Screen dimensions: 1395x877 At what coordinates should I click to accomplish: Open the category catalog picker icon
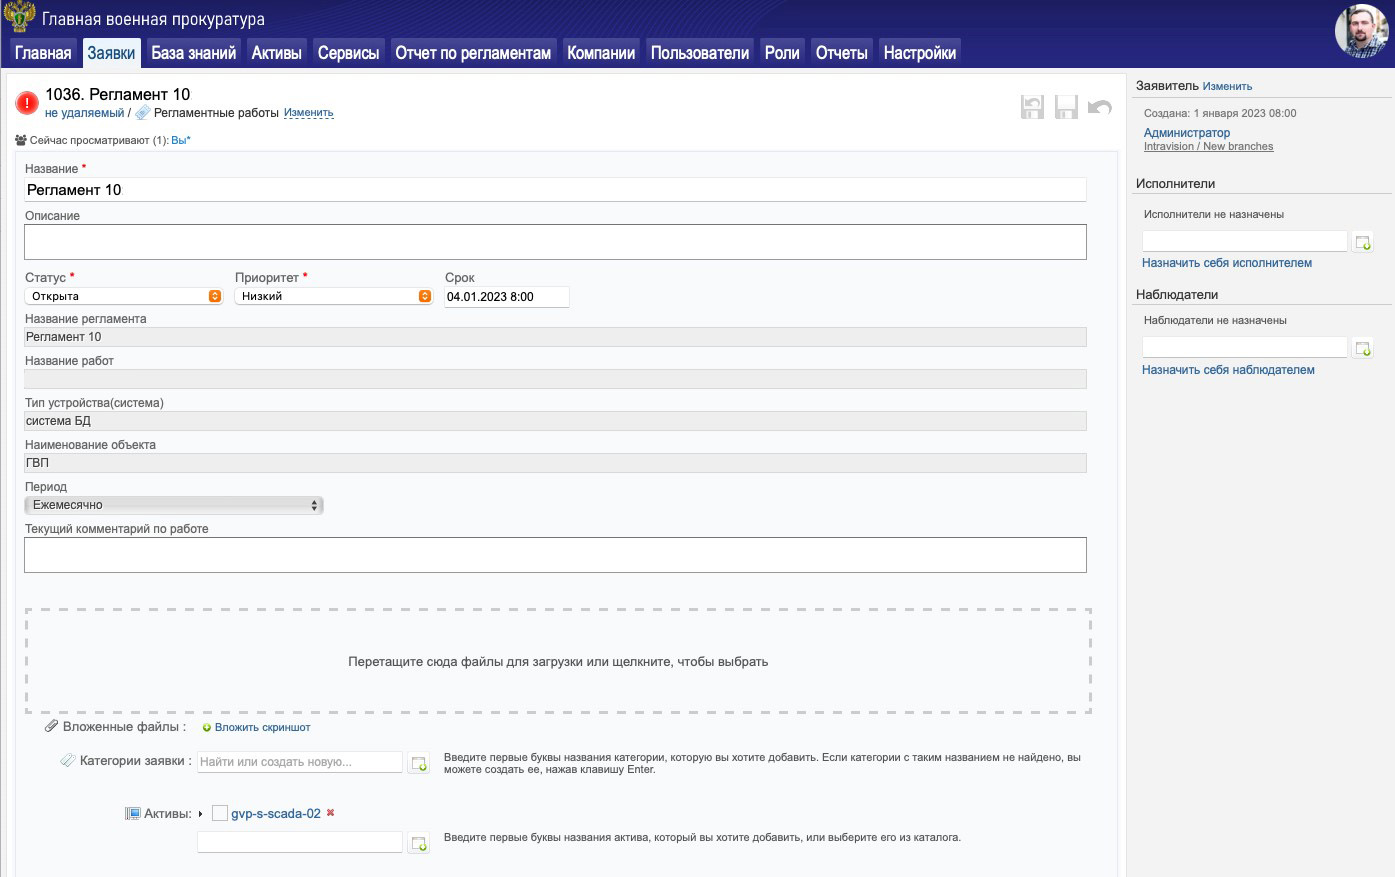coord(419,763)
